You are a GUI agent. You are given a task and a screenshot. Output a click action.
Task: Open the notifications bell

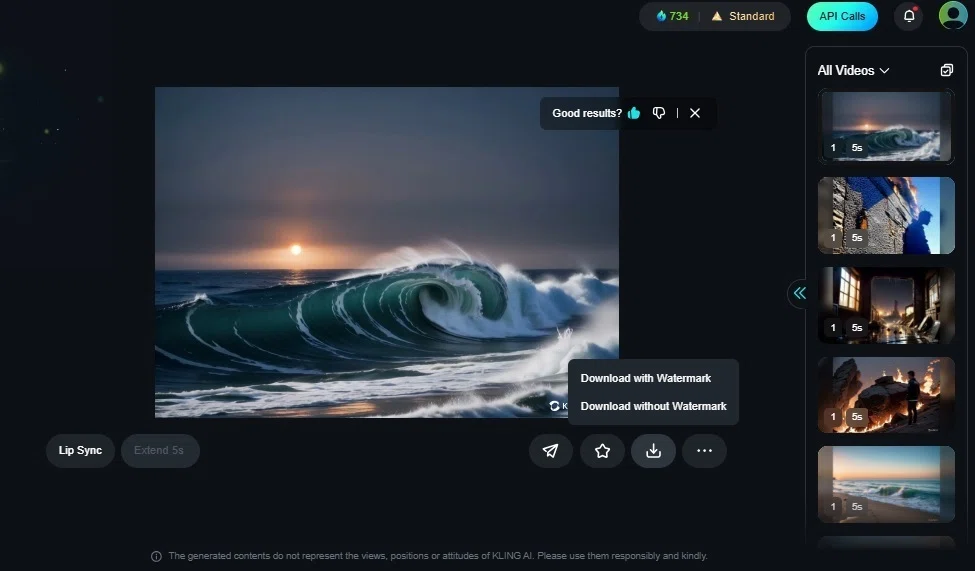909,16
